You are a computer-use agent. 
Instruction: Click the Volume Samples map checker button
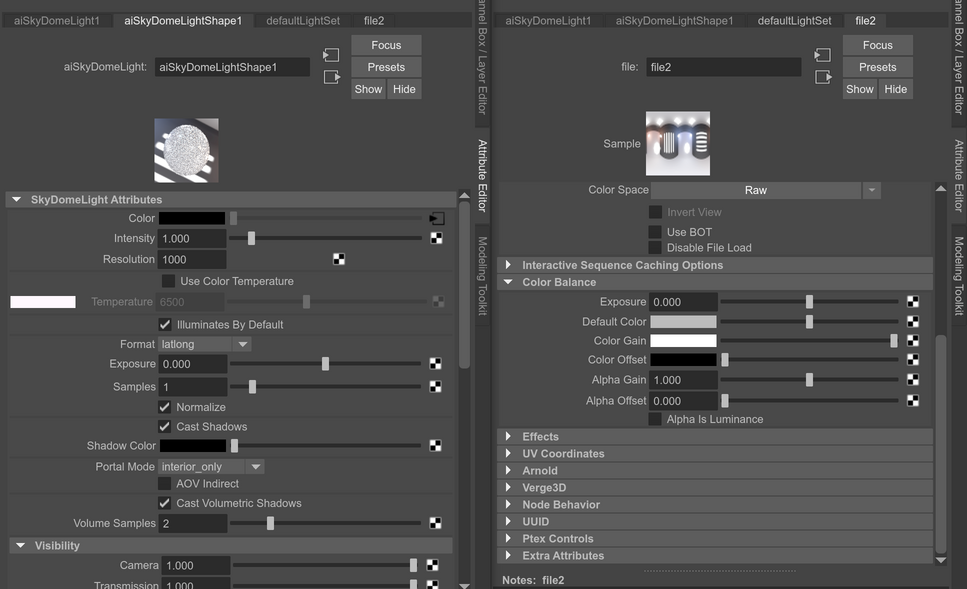pos(435,523)
